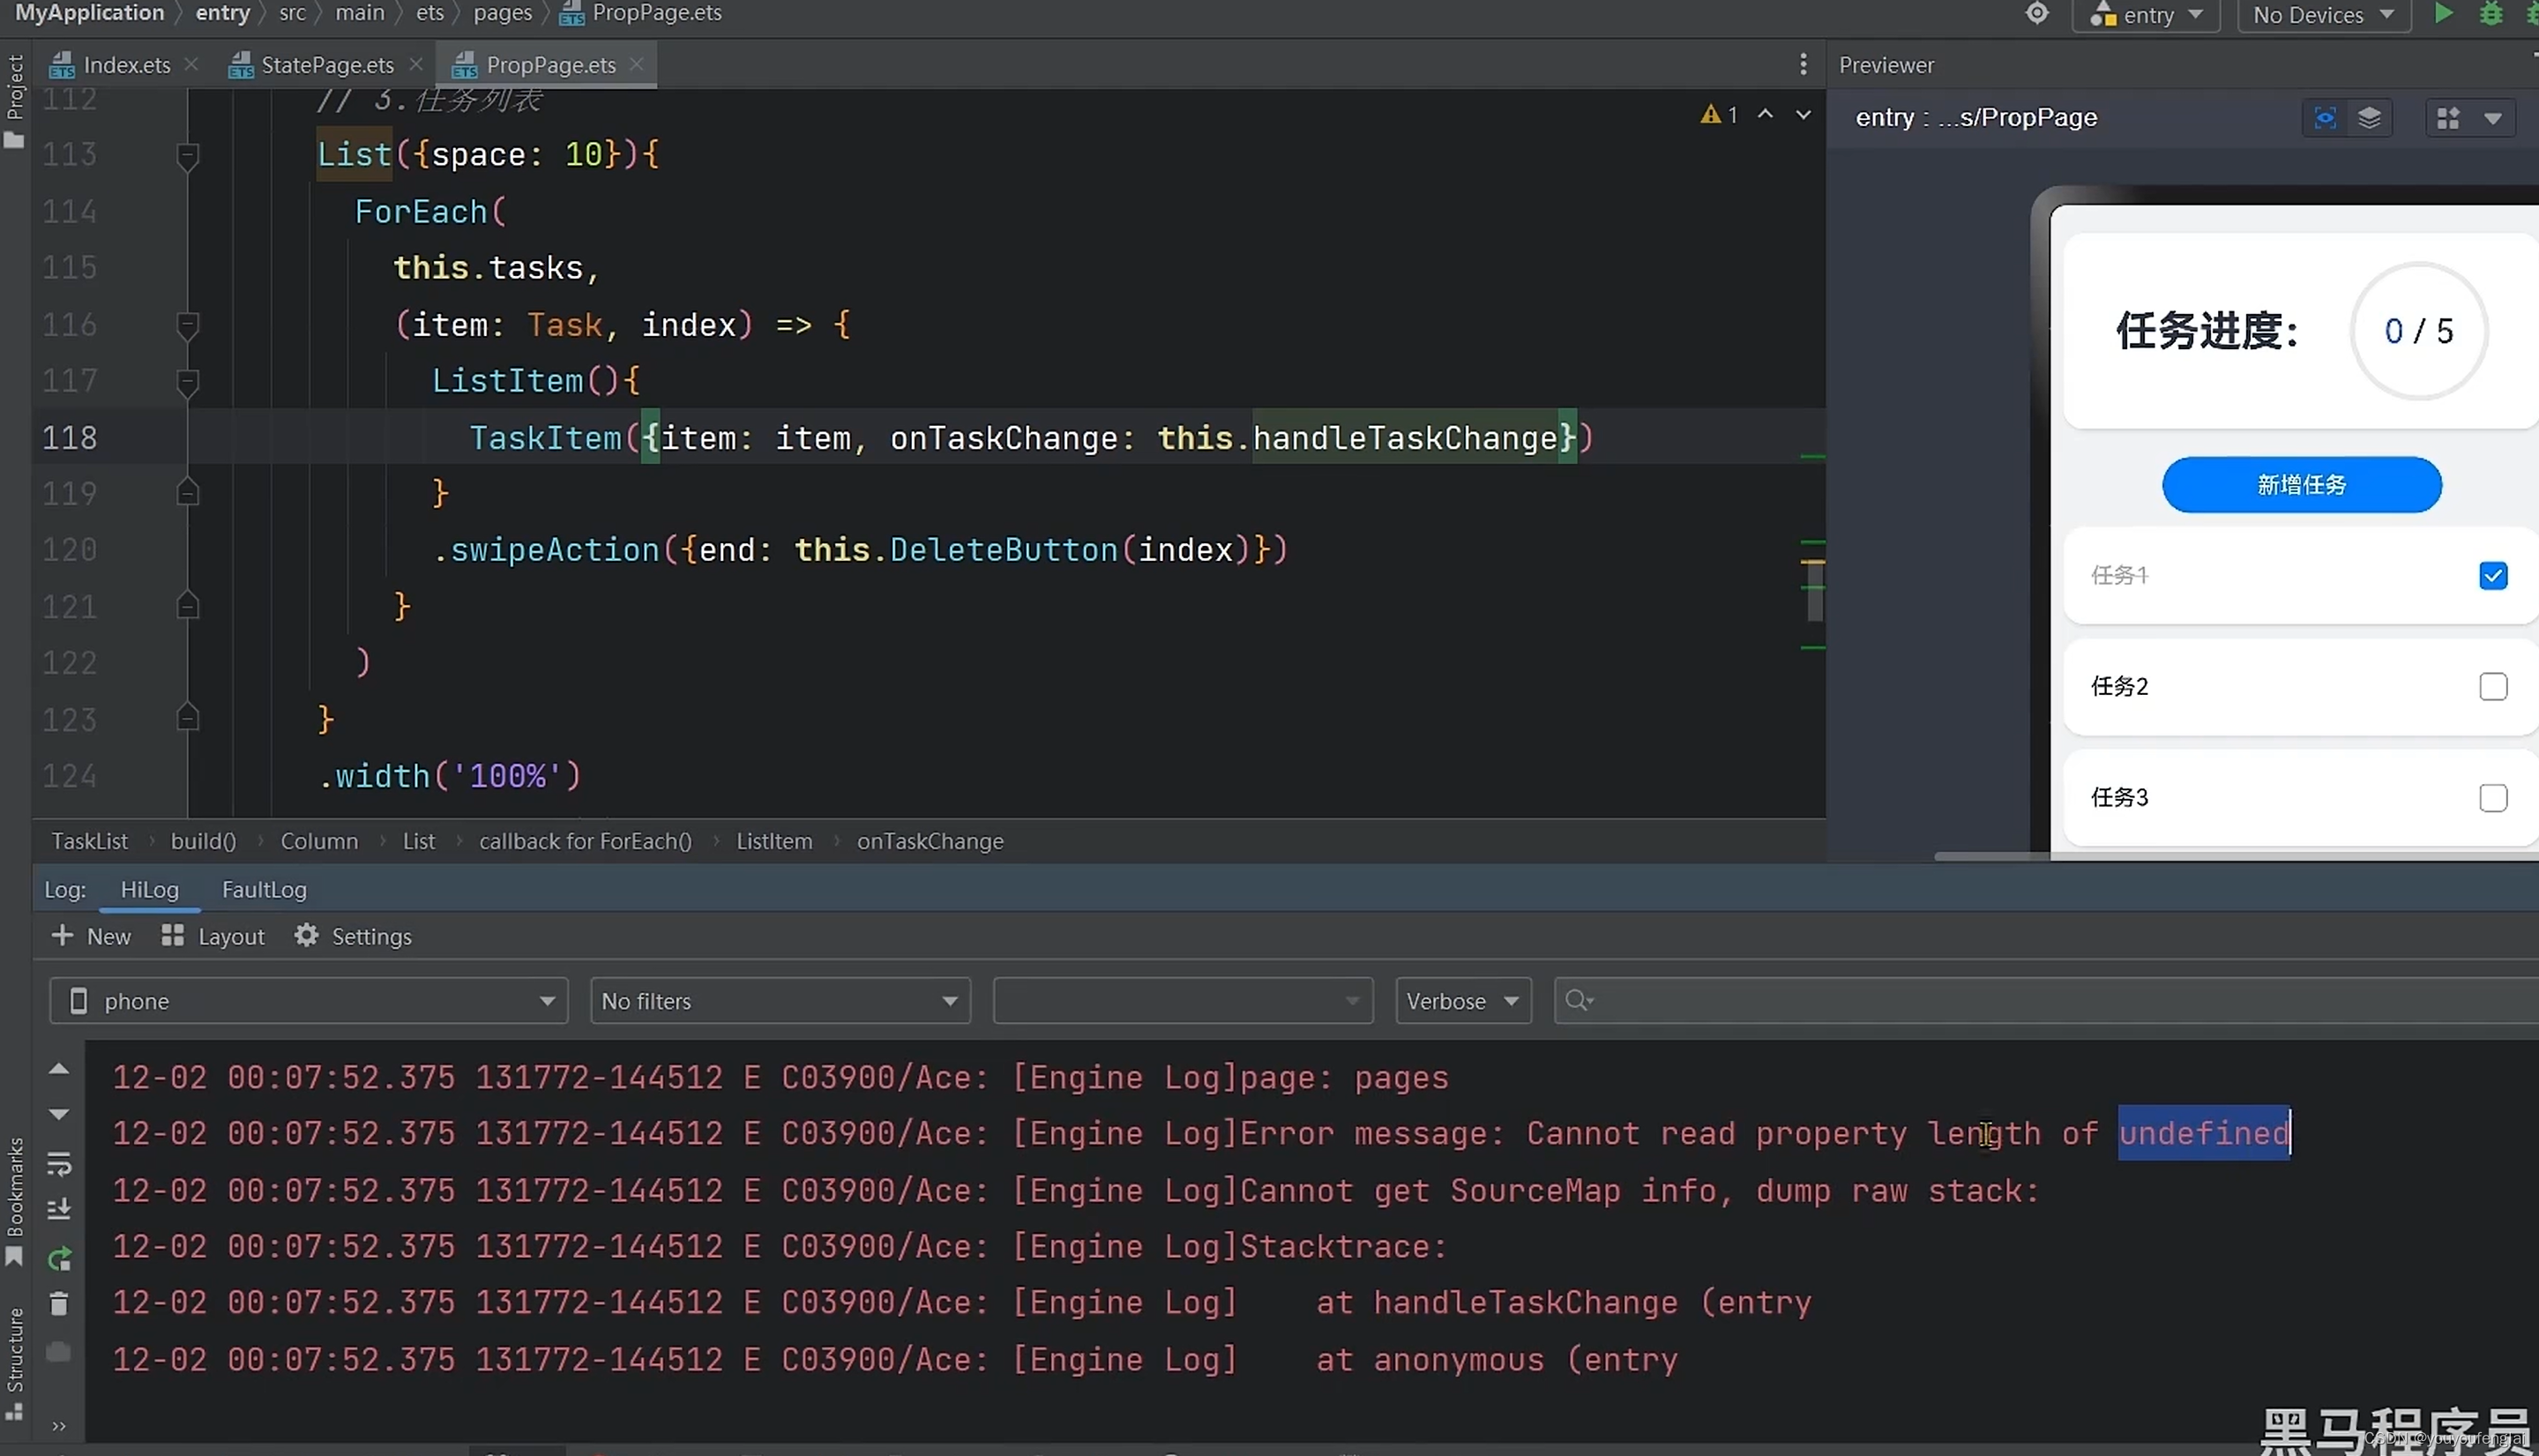Close the Index.ets tab

[x=191, y=64]
